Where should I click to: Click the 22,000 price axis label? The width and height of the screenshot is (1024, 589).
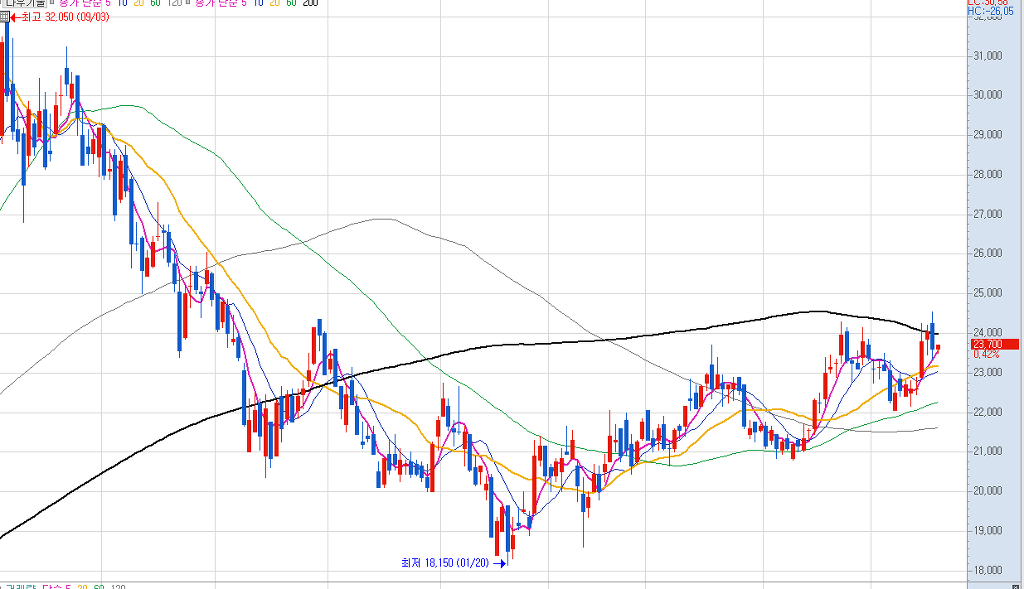click(x=987, y=412)
